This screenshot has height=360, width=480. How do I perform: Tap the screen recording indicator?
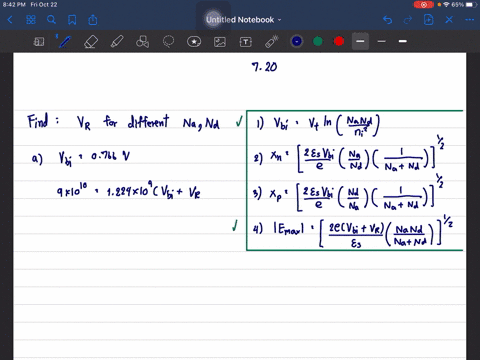[424, 5]
